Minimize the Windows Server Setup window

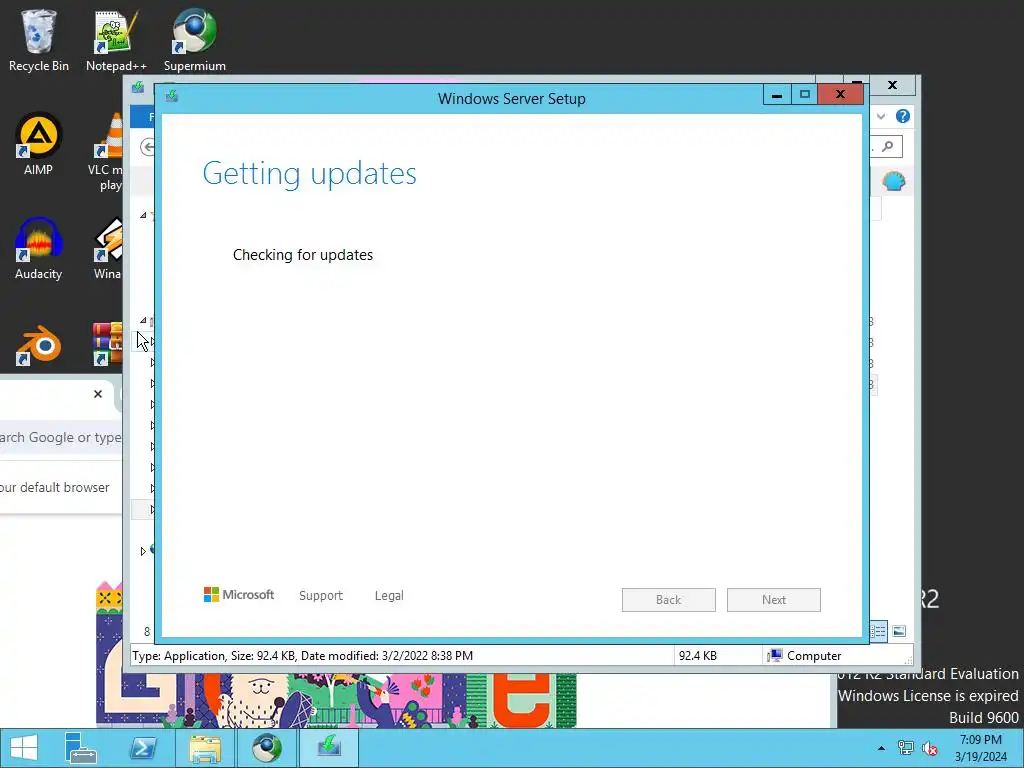pyautogui.click(x=777, y=95)
